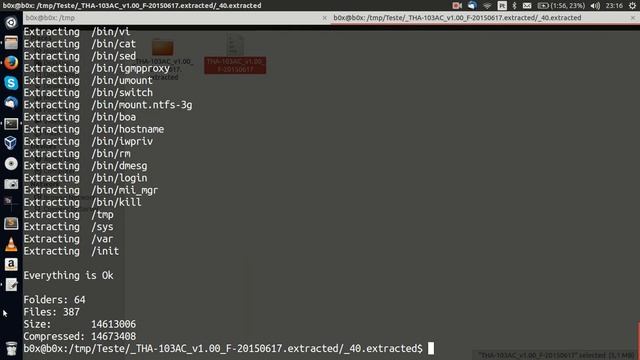Focus the Terminal dock icon

pyautogui.click(x=11, y=123)
